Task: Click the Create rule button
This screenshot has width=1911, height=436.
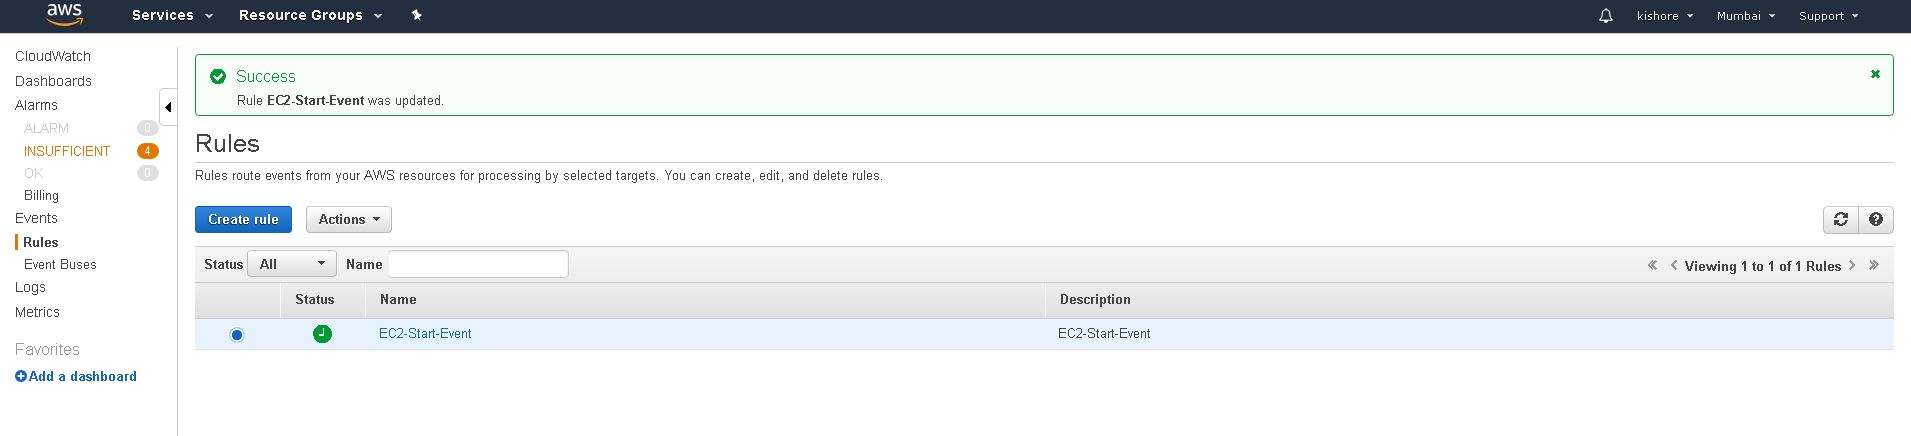Action: [243, 220]
